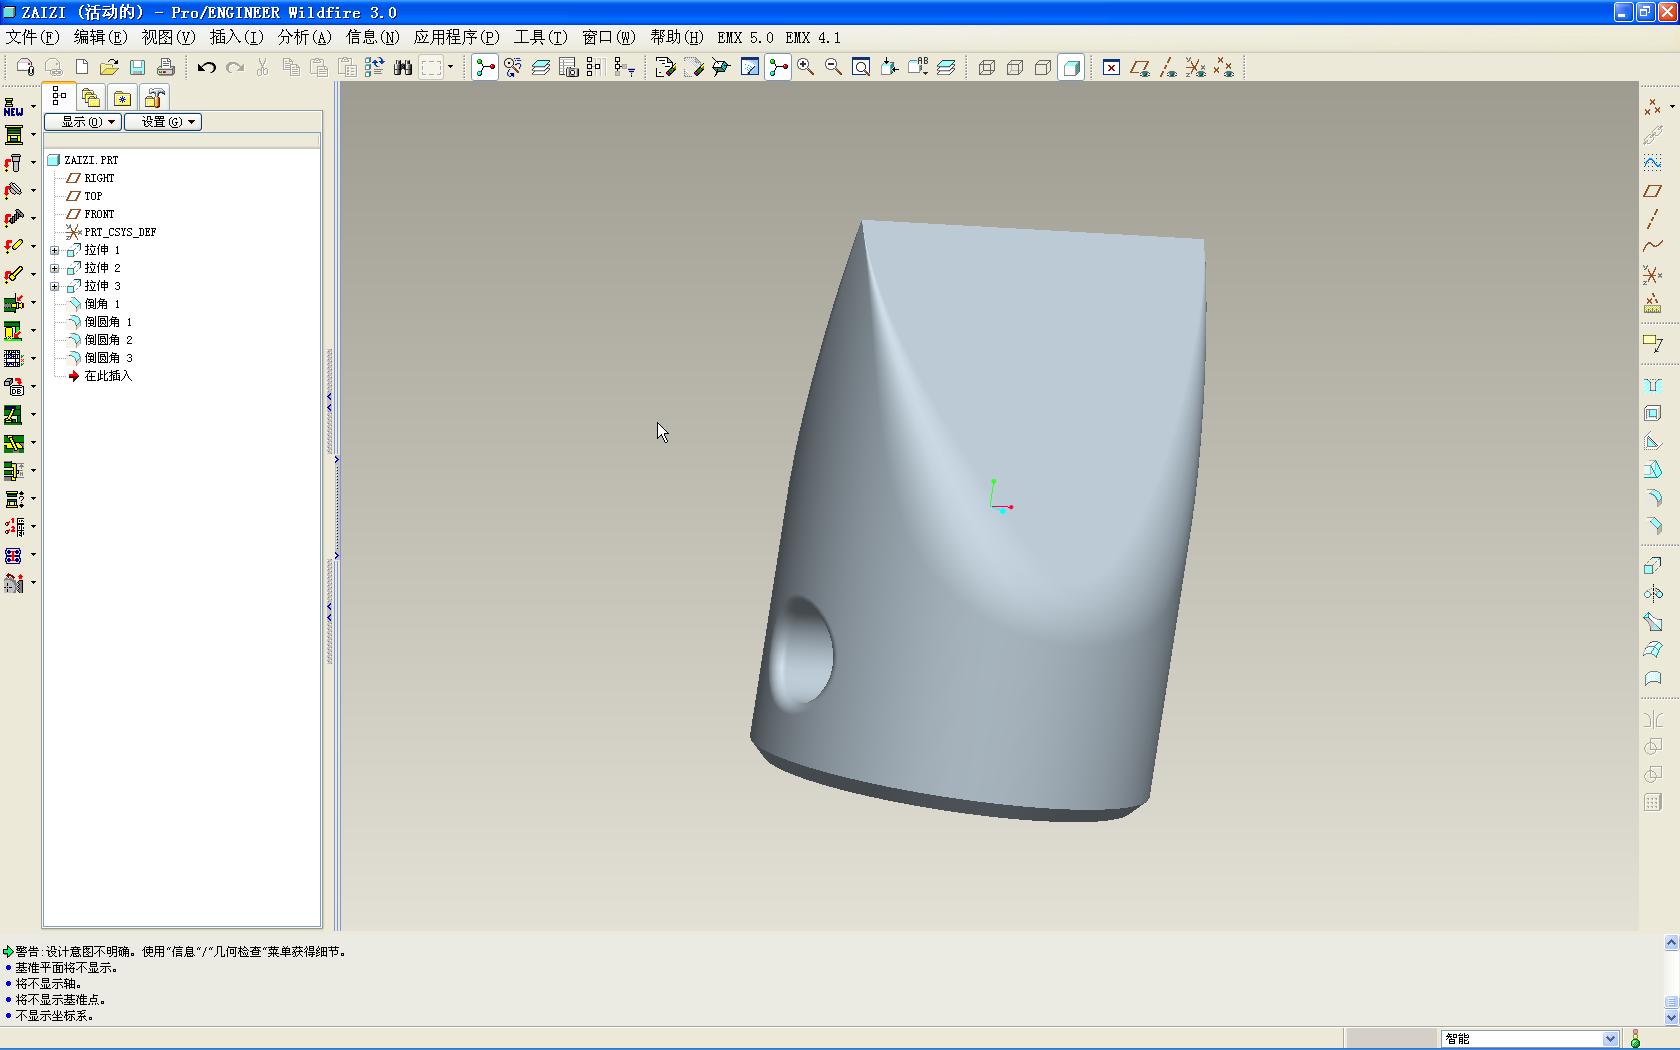
Task: Click the Refit view icon
Action: [x=861, y=67]
